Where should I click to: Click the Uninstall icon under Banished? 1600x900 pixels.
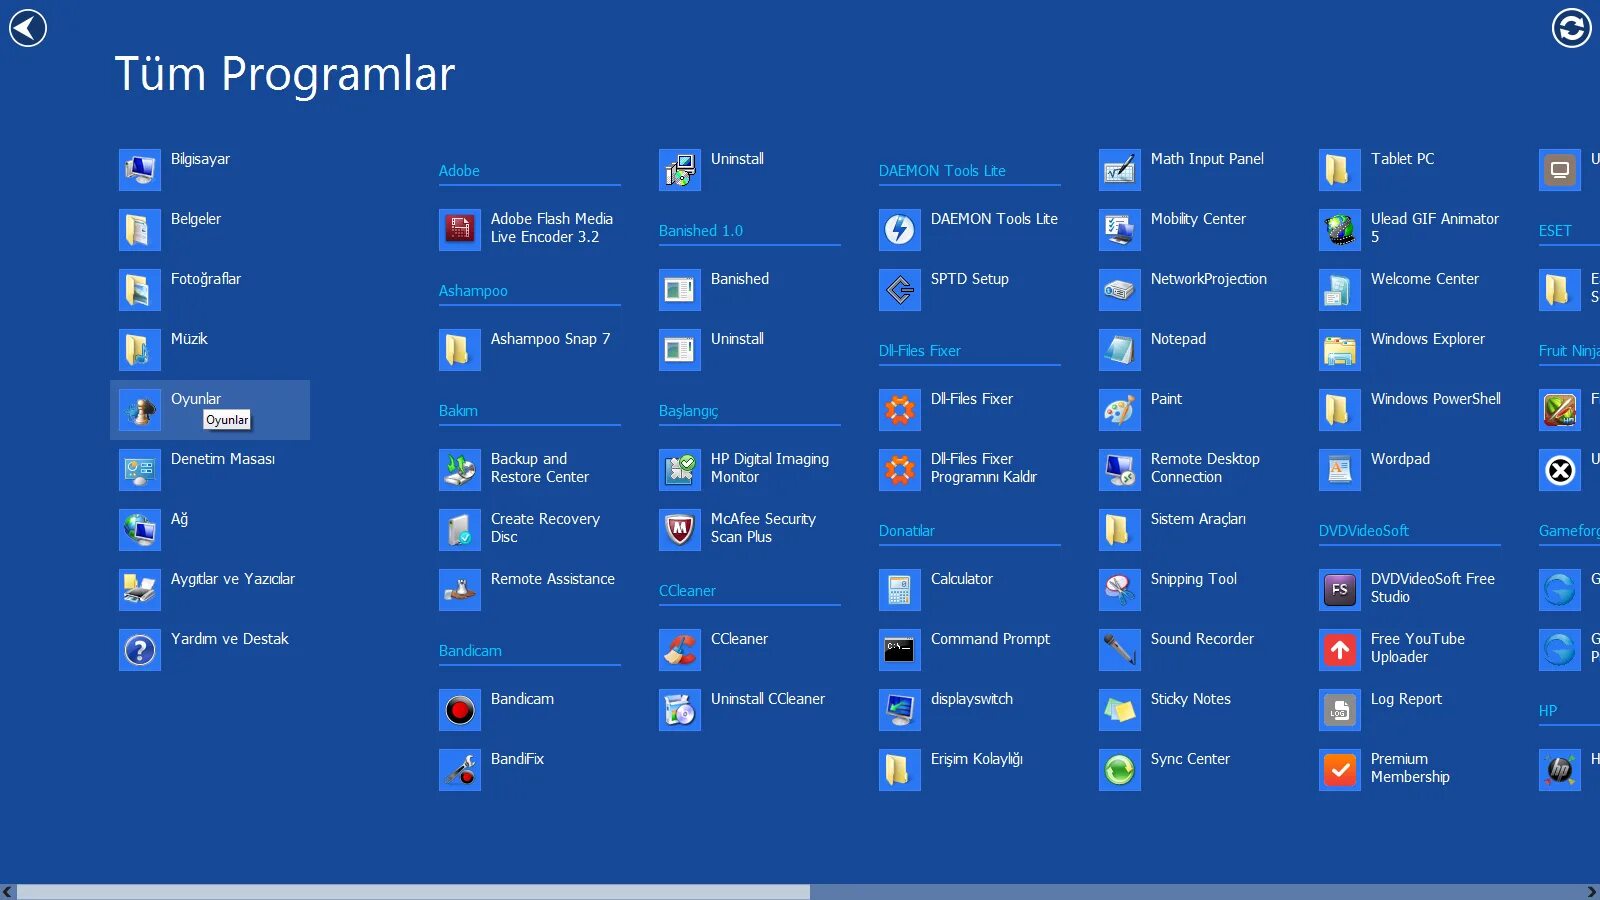680,350
